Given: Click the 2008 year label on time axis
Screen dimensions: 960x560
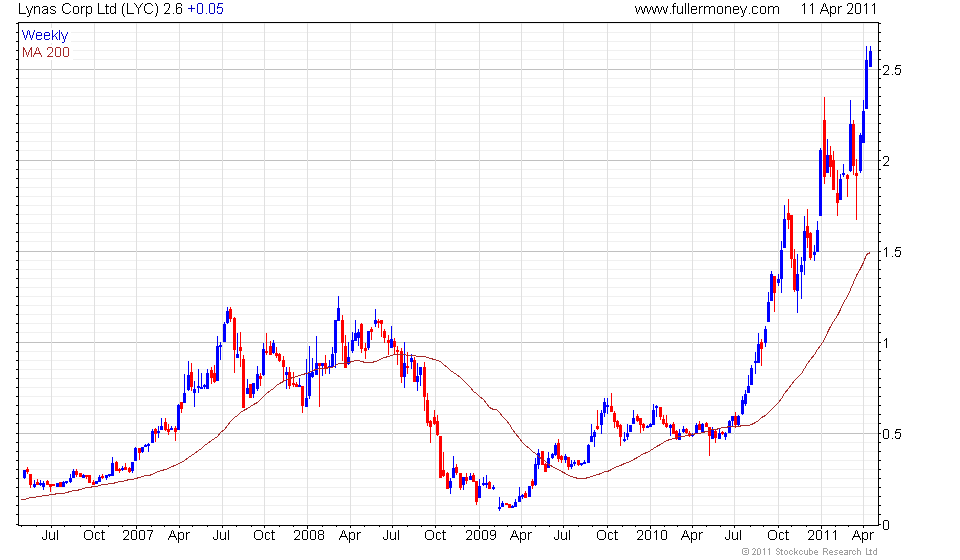Looking at the screenshot, I should pos(309,536).
